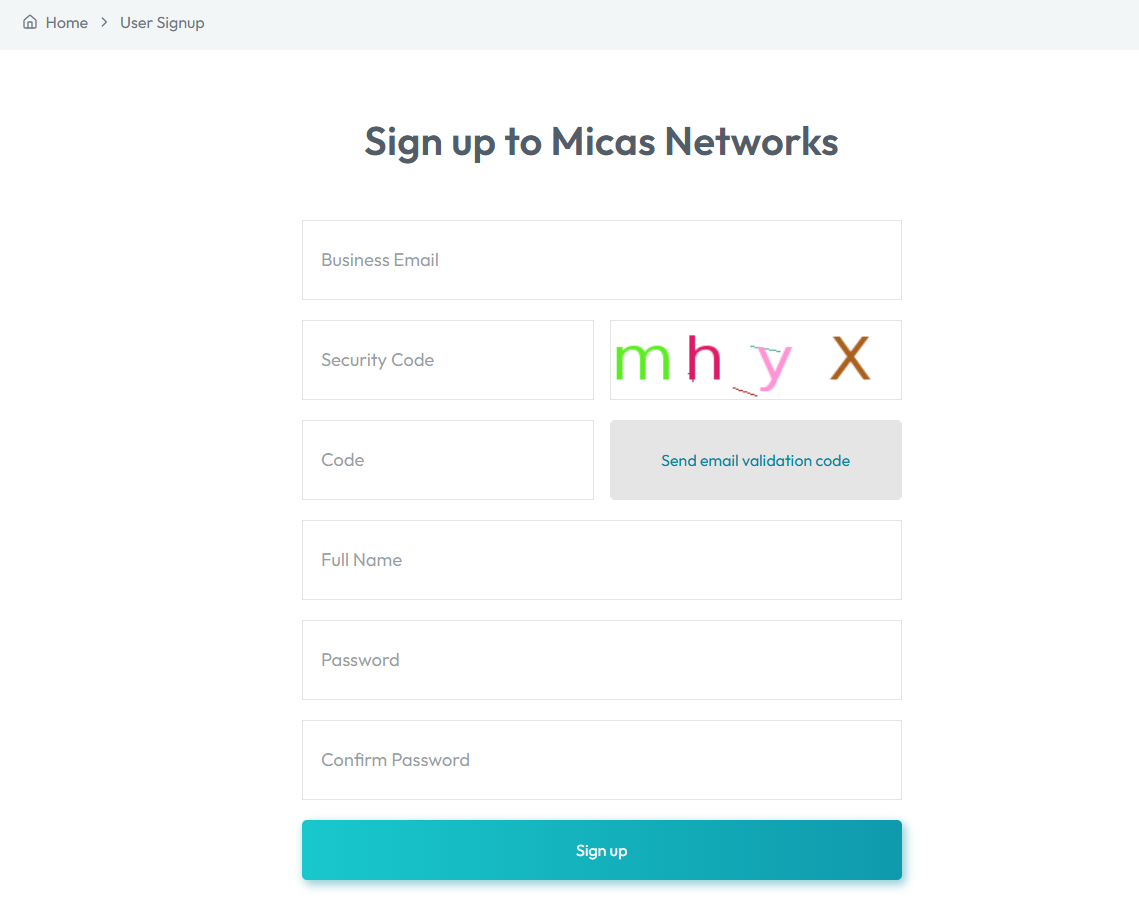Image resolution: width=1139 pixels, height=899 pixels.
Task: Click the red letter h in the captcha
Action: tap(703, 357)
